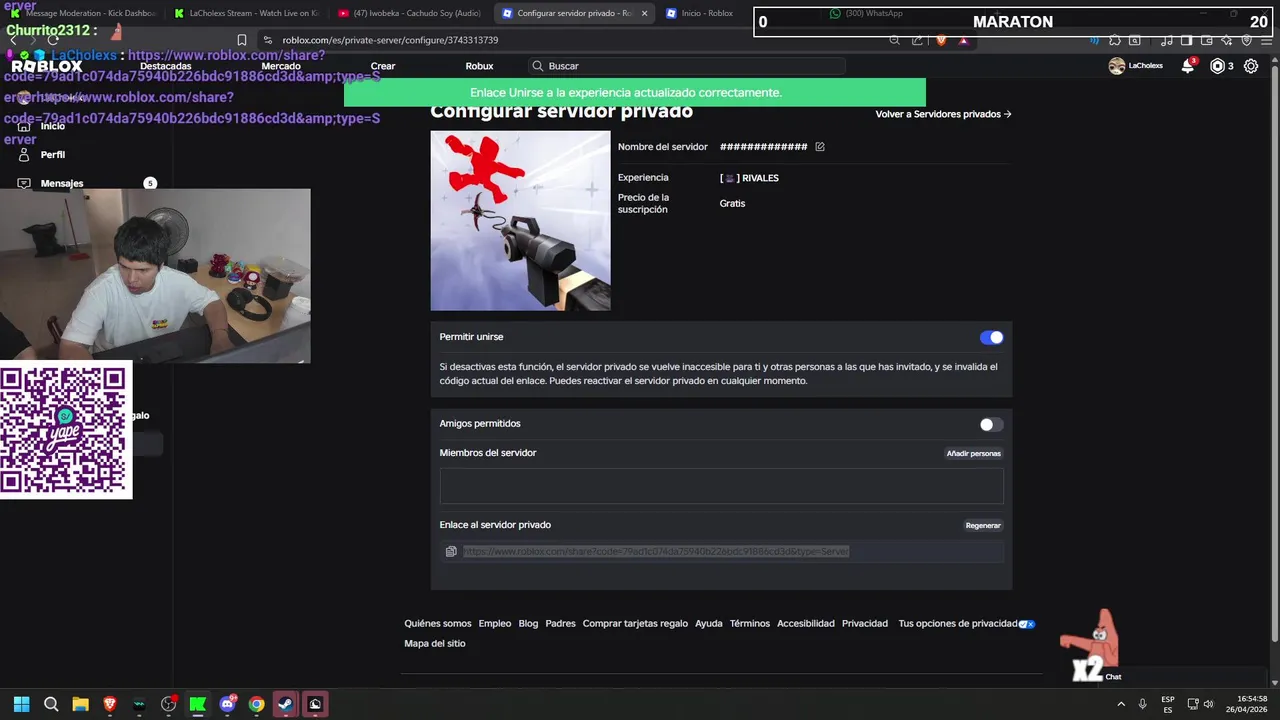Screen dimensions: 1280x720
Task: Click the Brave Shields icon
Action: [940, 40]
